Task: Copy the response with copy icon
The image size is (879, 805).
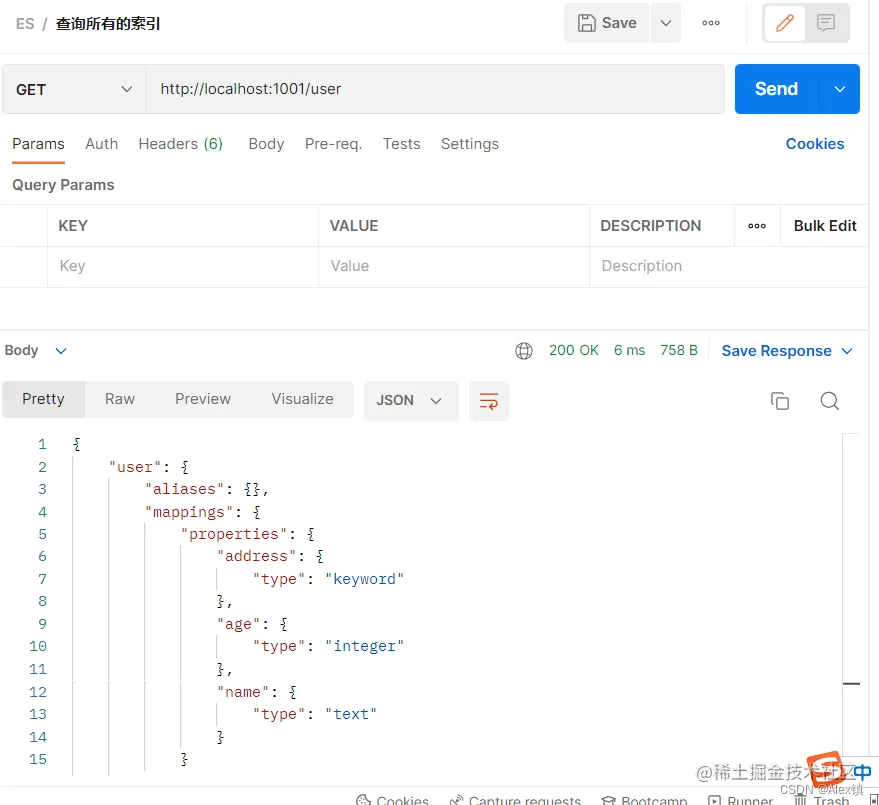Action: pos(780,401)
